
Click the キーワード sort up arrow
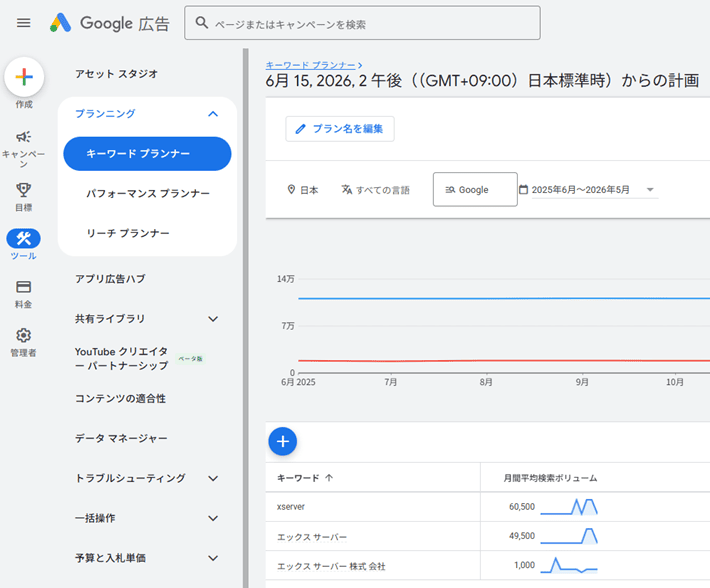click(x=329, y=478)
